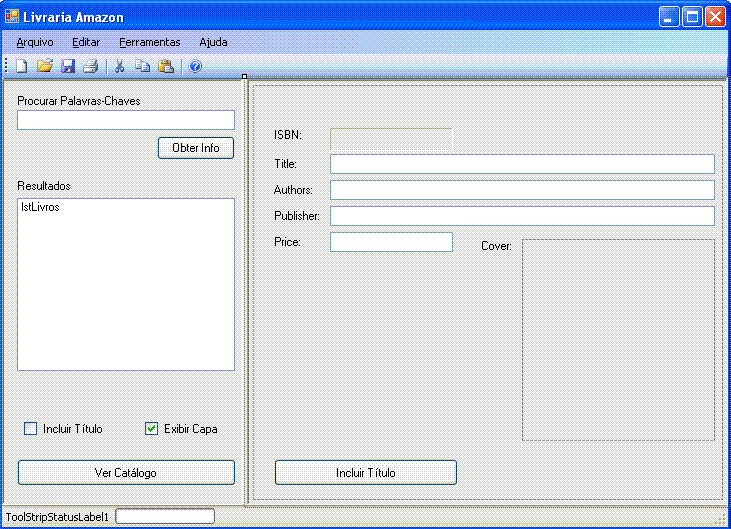
Task: Open help via the question mark icon
Action: 195,66
